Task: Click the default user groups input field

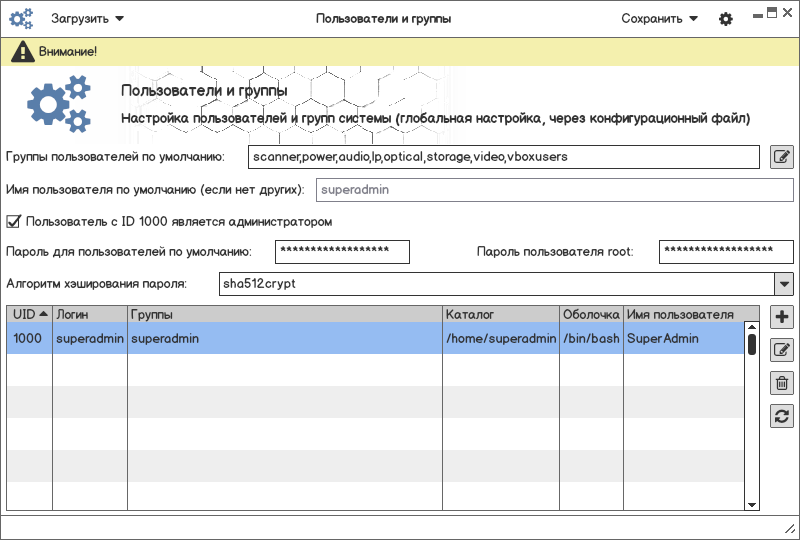Action: pos(503,157)
